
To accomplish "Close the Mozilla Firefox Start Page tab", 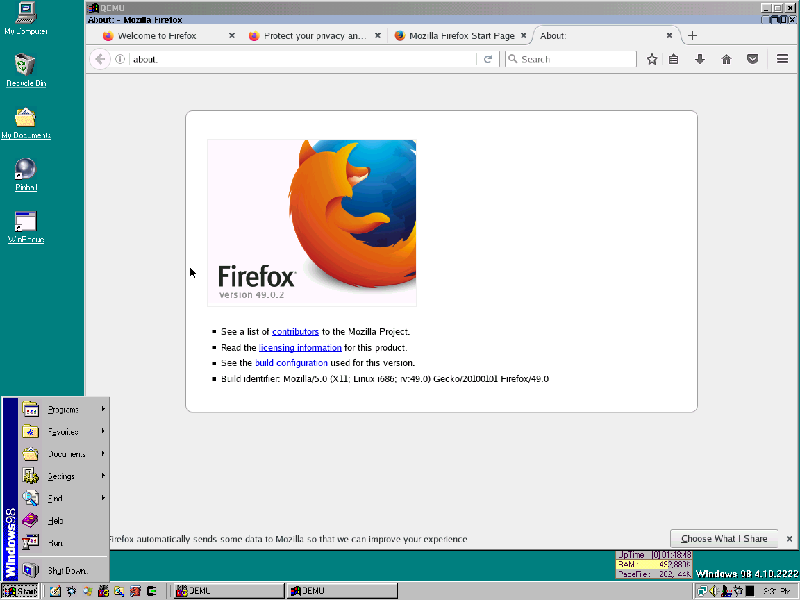I will tap(523, 36).
